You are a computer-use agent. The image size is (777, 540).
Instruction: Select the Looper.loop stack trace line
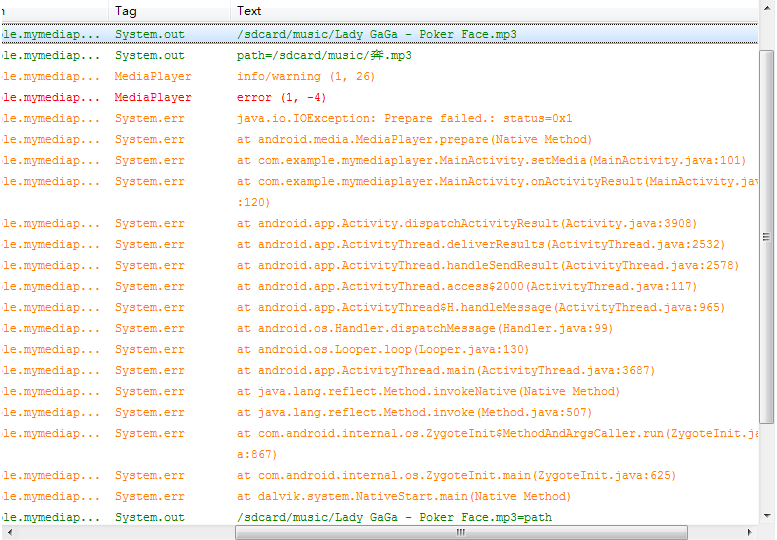380,349
